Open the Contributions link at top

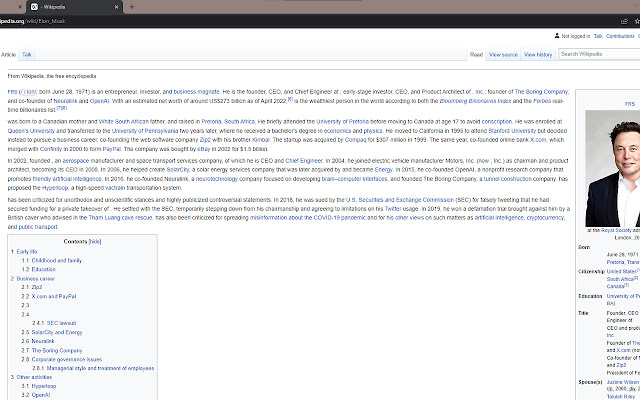620,35
